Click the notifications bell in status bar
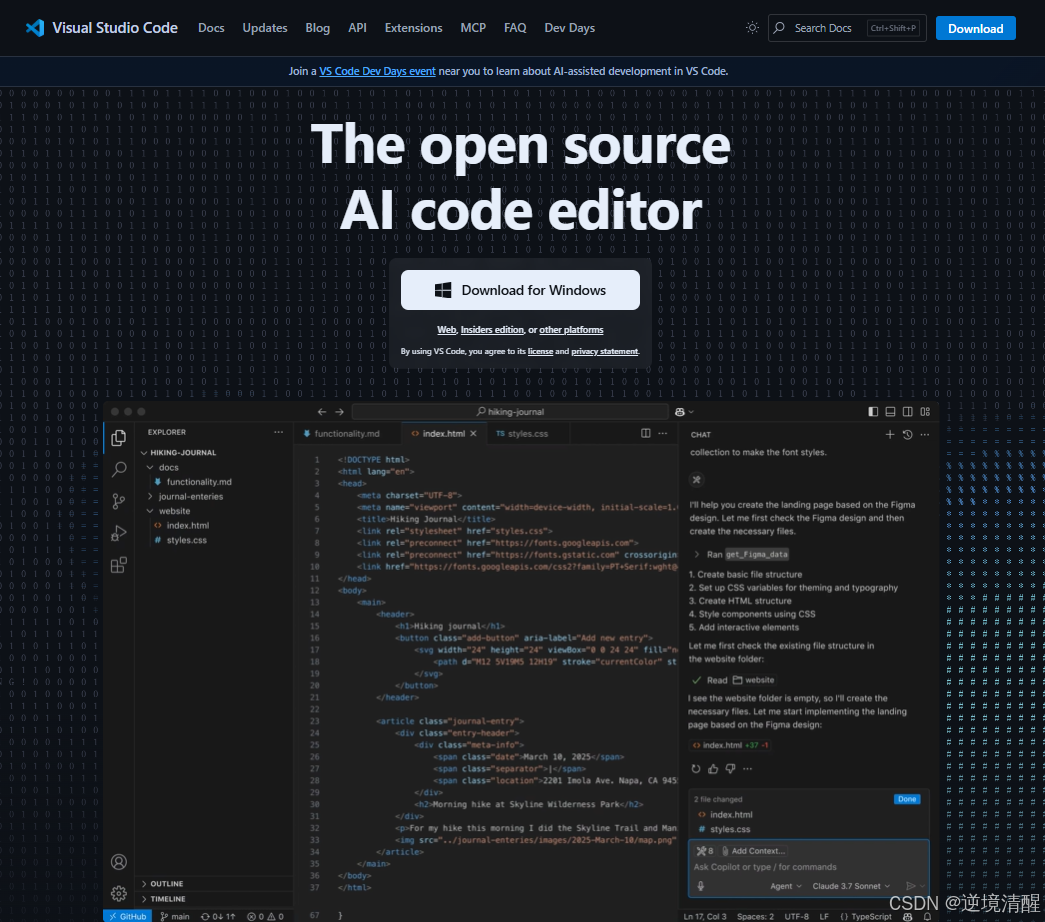The image size is (1045, 922). coord(926,917)
